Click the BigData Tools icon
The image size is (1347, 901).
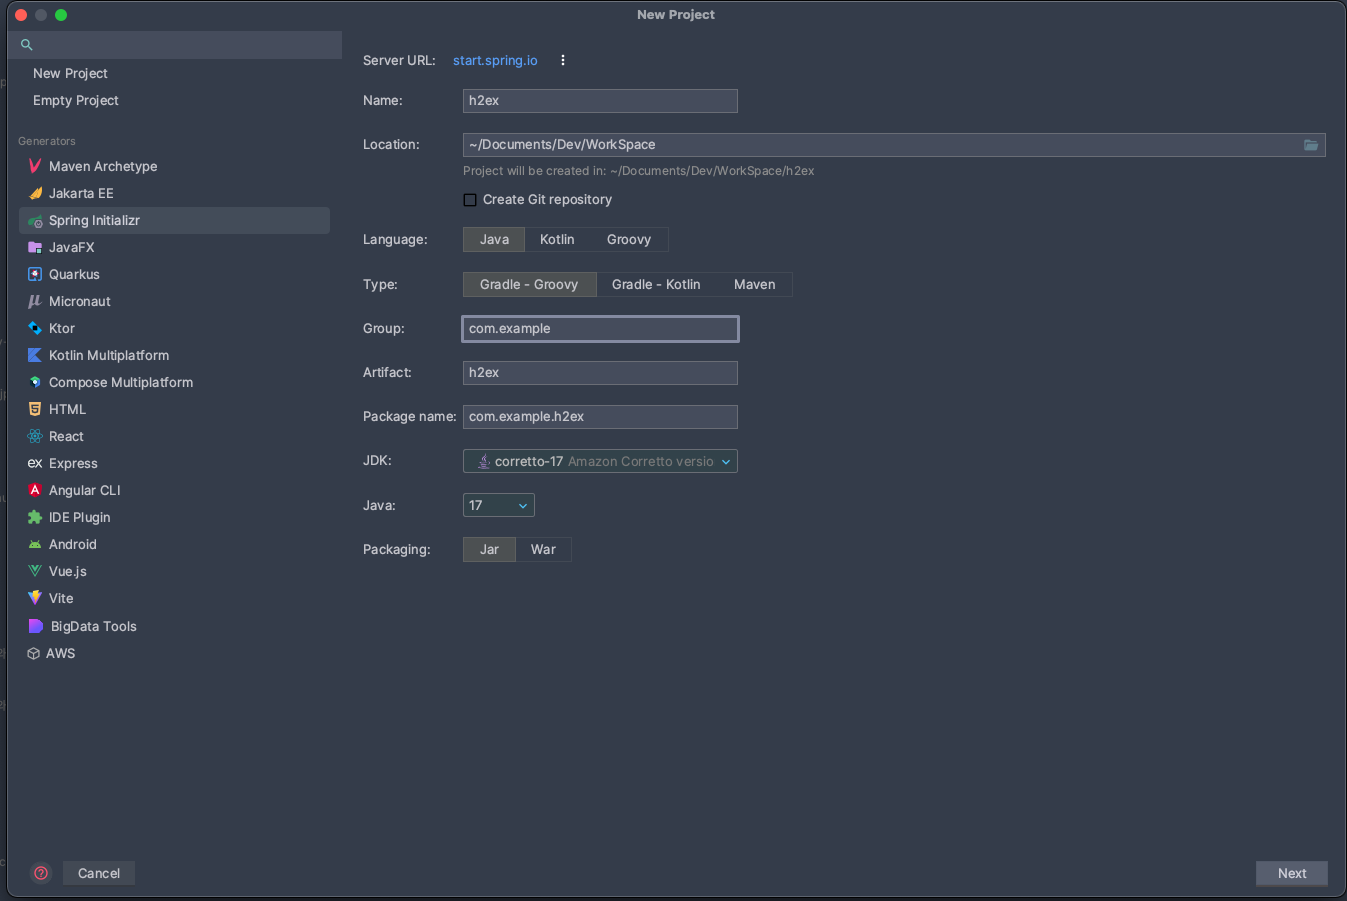point(36,626)
